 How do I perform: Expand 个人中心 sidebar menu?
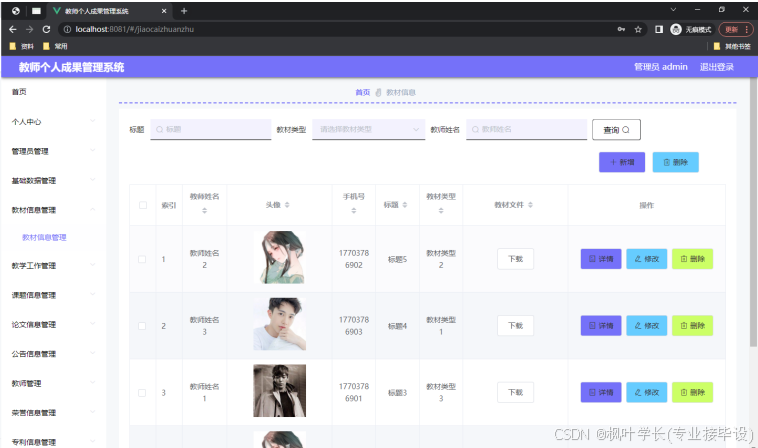click(53, 122)
